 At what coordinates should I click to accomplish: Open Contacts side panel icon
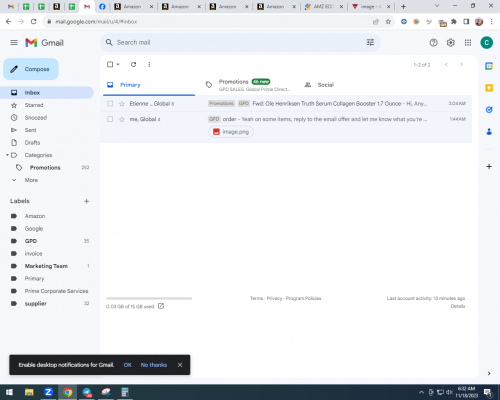click(489, 132)
